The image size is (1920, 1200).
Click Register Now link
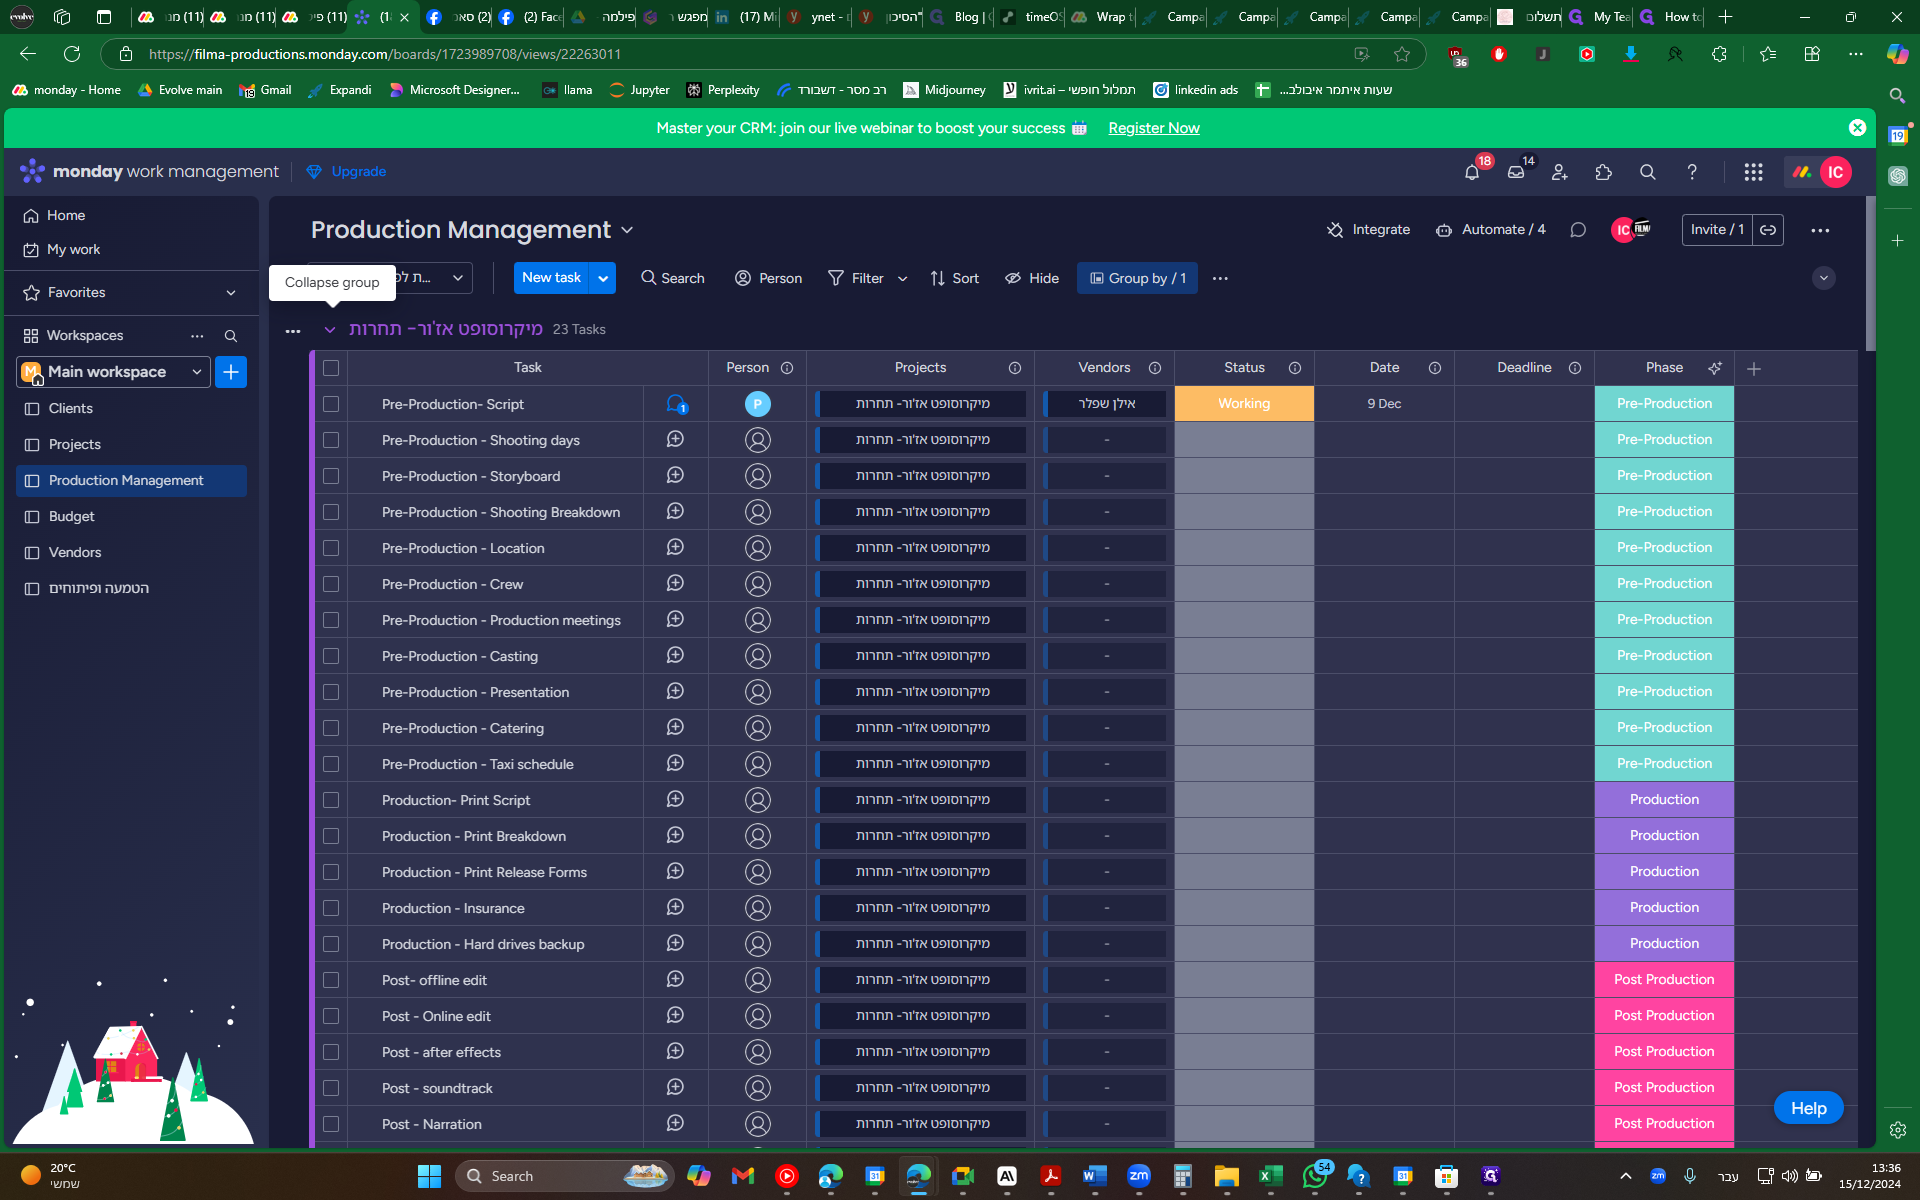pos(1154,128)
